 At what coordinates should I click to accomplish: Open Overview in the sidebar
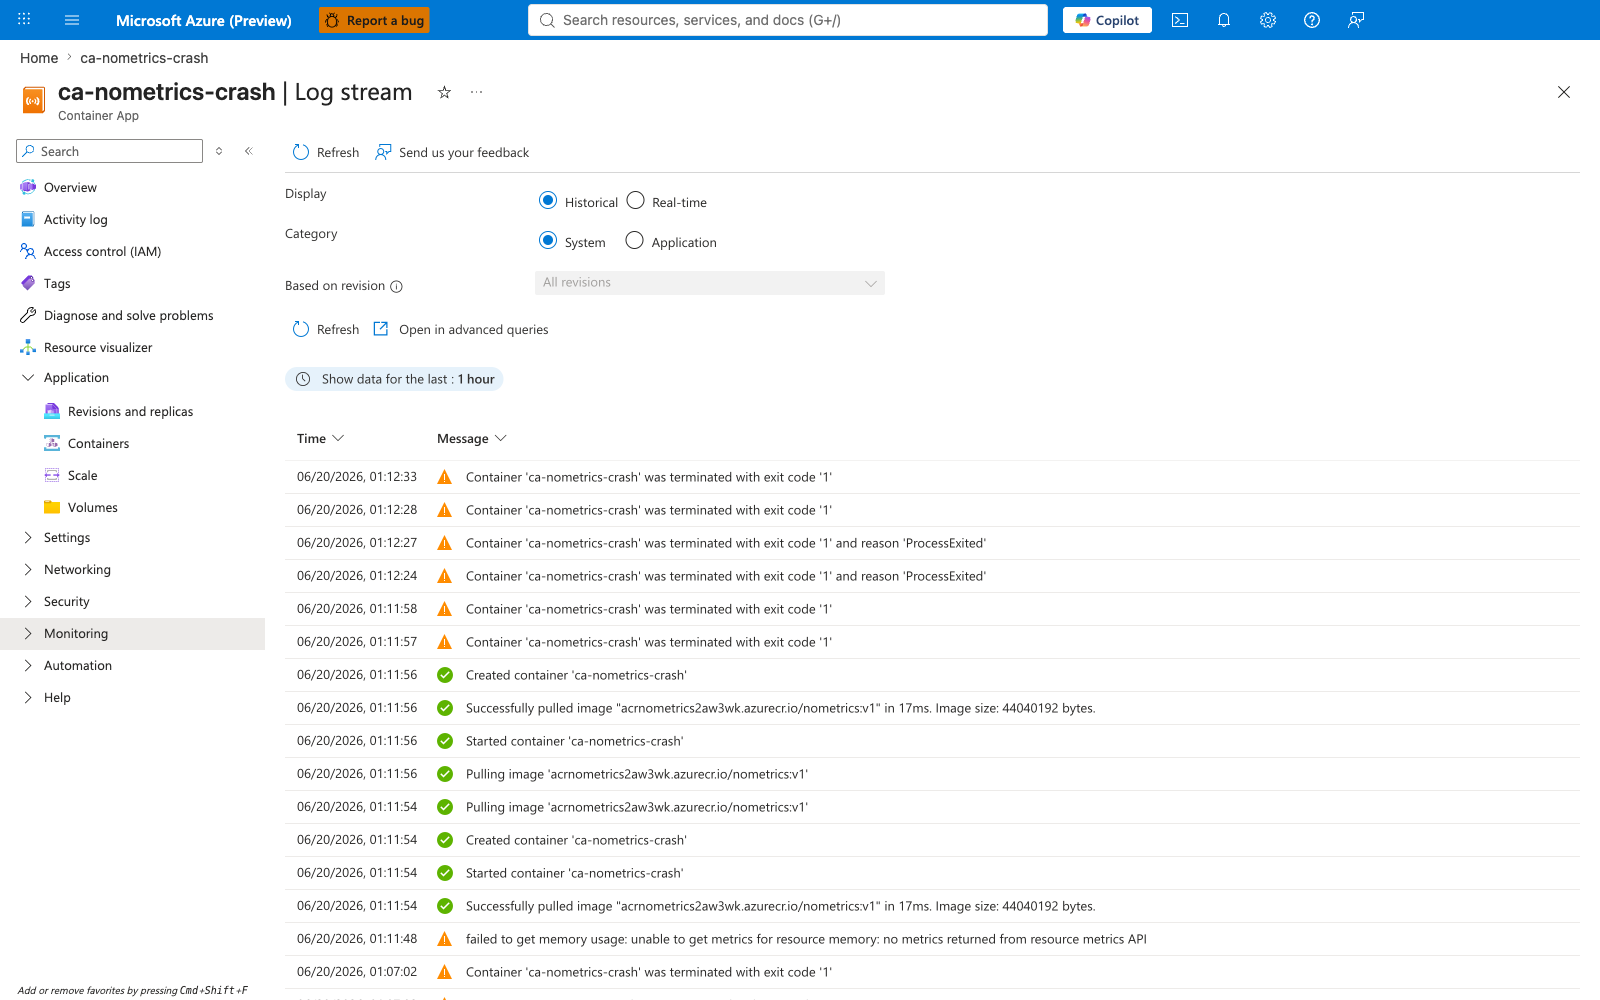(x=70, y=187)
